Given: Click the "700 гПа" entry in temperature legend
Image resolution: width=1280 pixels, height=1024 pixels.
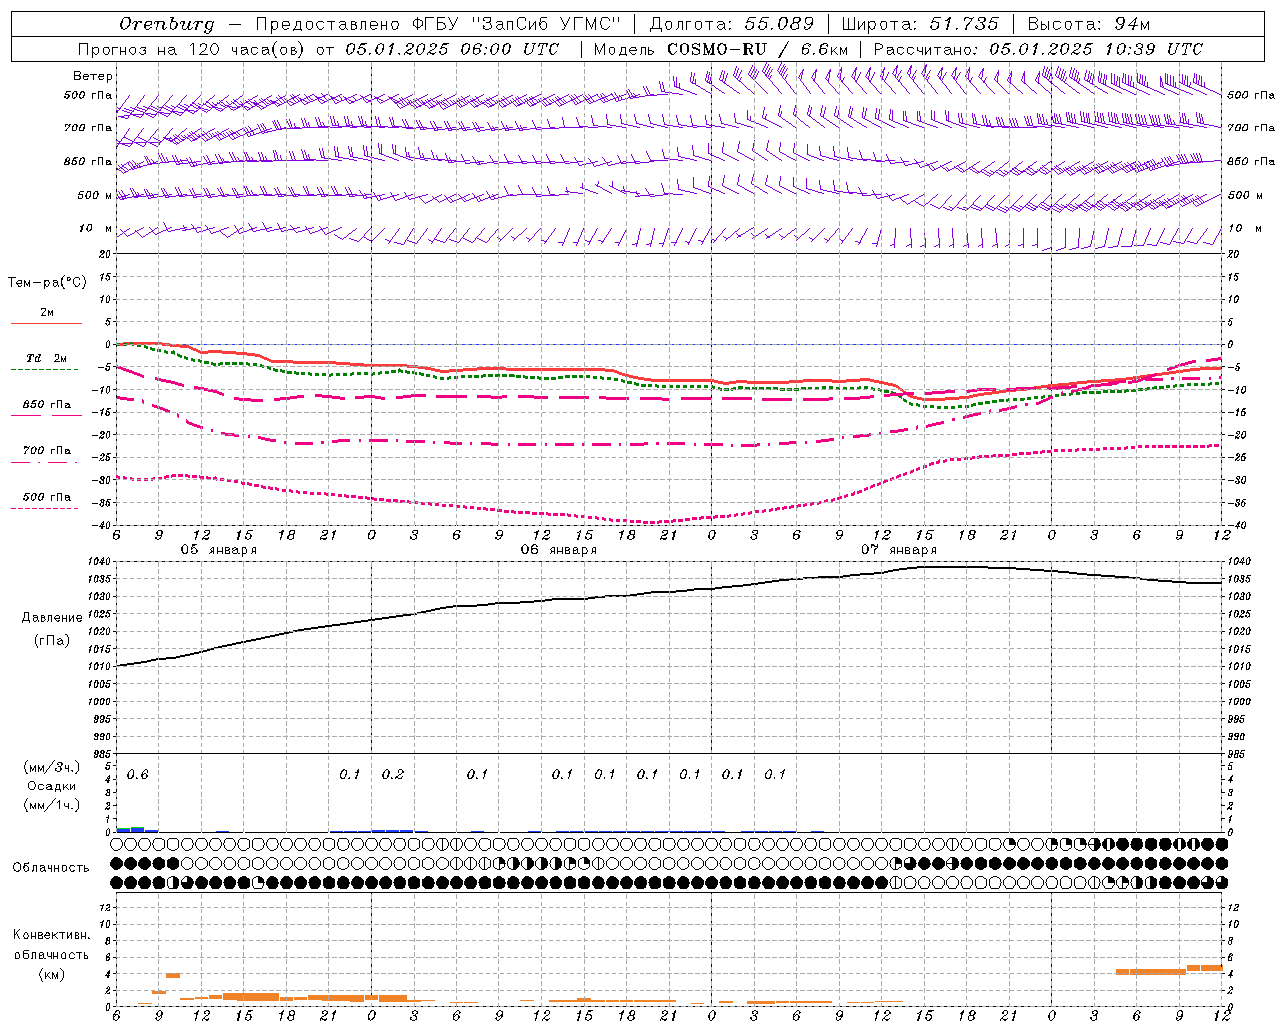Looking at the screenshot, I should pos(47,451).
